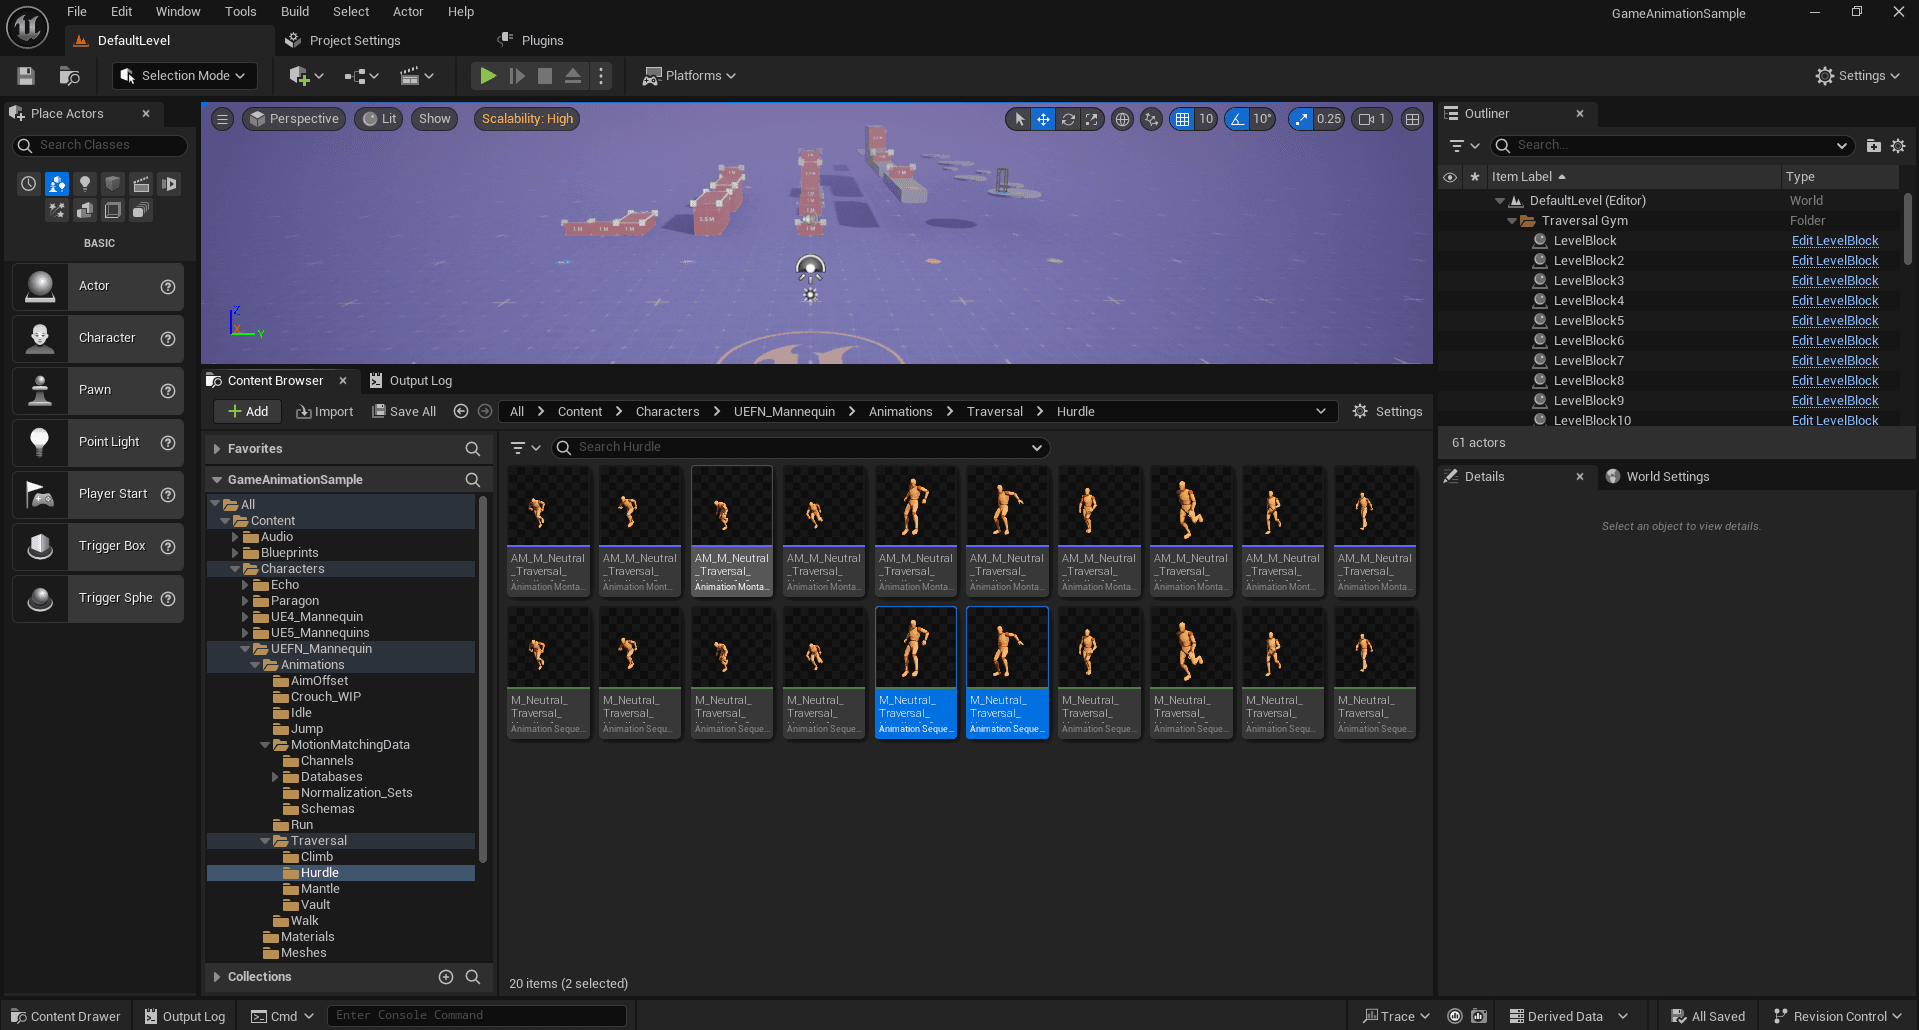Screen dimensions: 1919x1030
Task: Open the viewport Show menu
Action: (435, 119)
